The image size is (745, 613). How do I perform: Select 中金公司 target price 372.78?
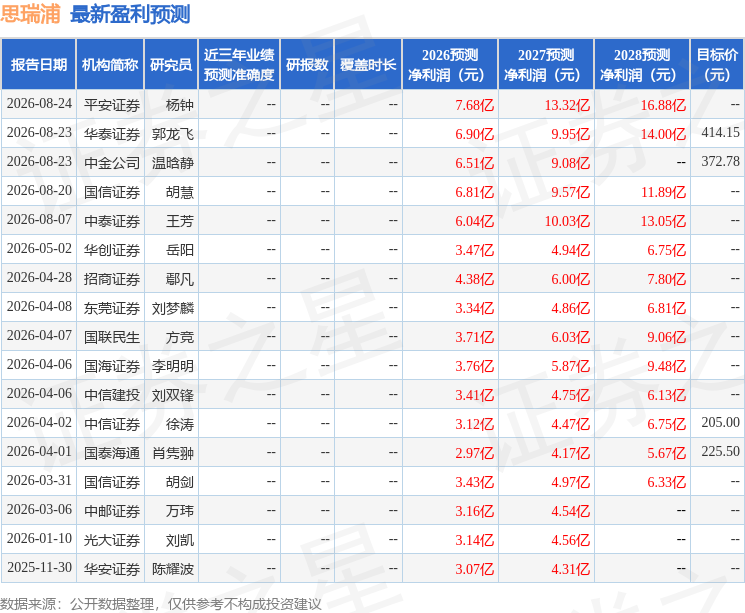720,162
